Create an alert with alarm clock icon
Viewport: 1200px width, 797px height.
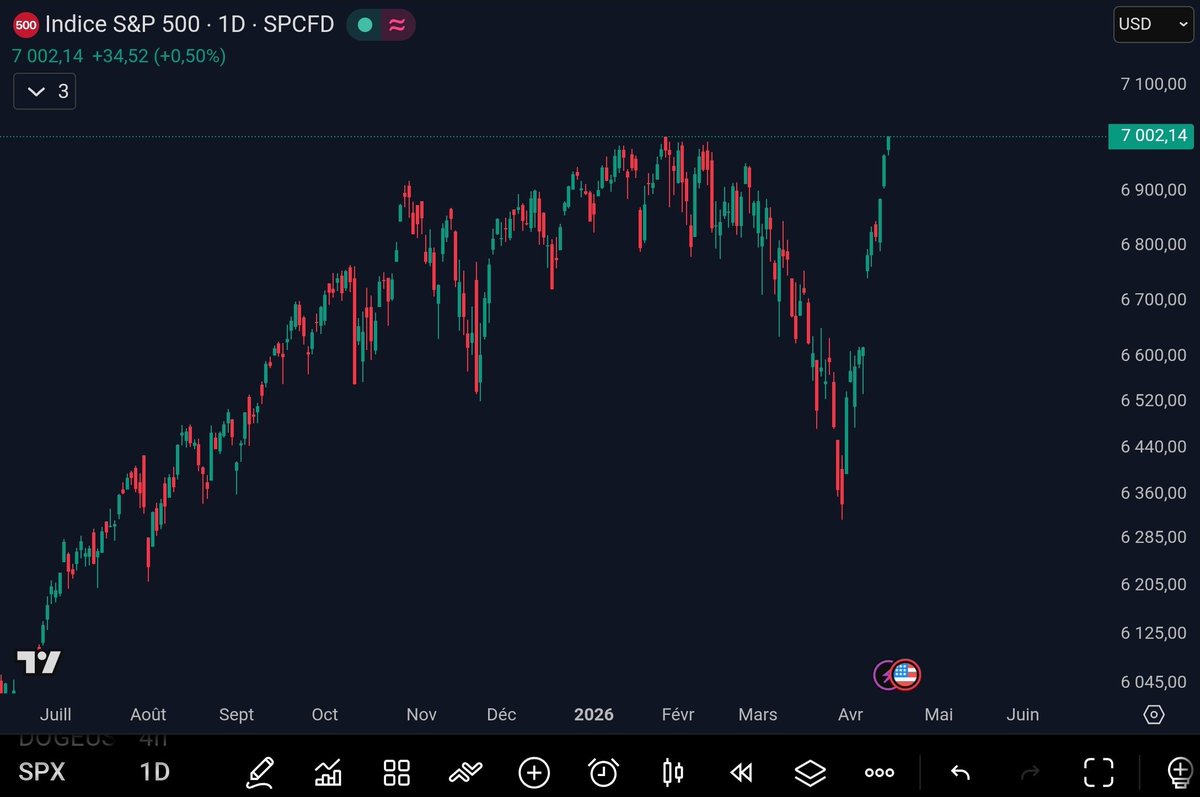click(x=603, y=772)
